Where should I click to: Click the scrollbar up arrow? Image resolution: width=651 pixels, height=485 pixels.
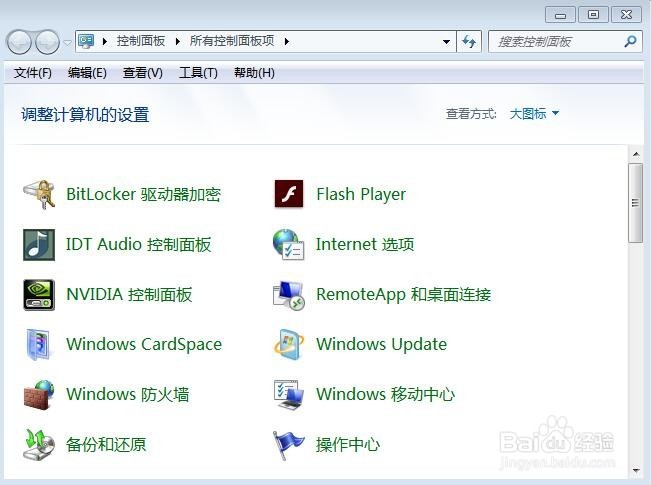pos(635,154)
